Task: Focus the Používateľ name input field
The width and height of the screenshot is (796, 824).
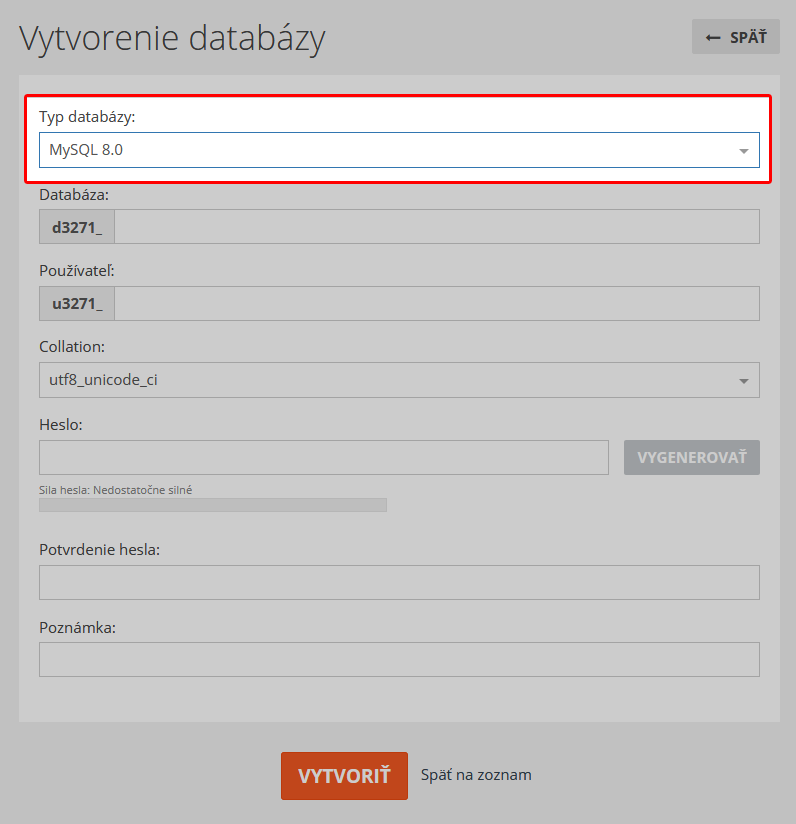Action: pos(437,303)
